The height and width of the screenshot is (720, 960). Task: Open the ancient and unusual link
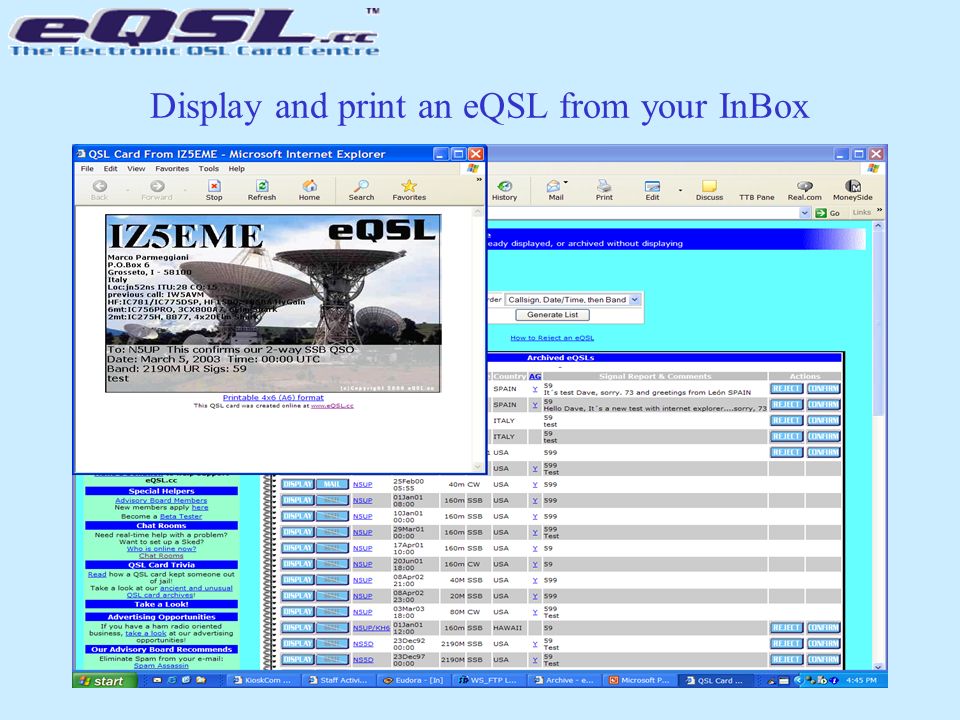(x=196, y=588)
